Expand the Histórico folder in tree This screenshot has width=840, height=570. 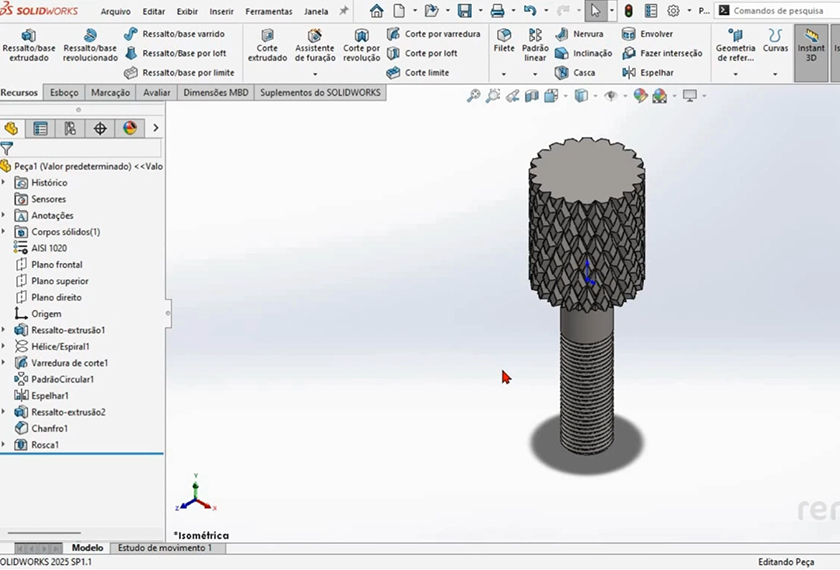(x=5, y=183)
